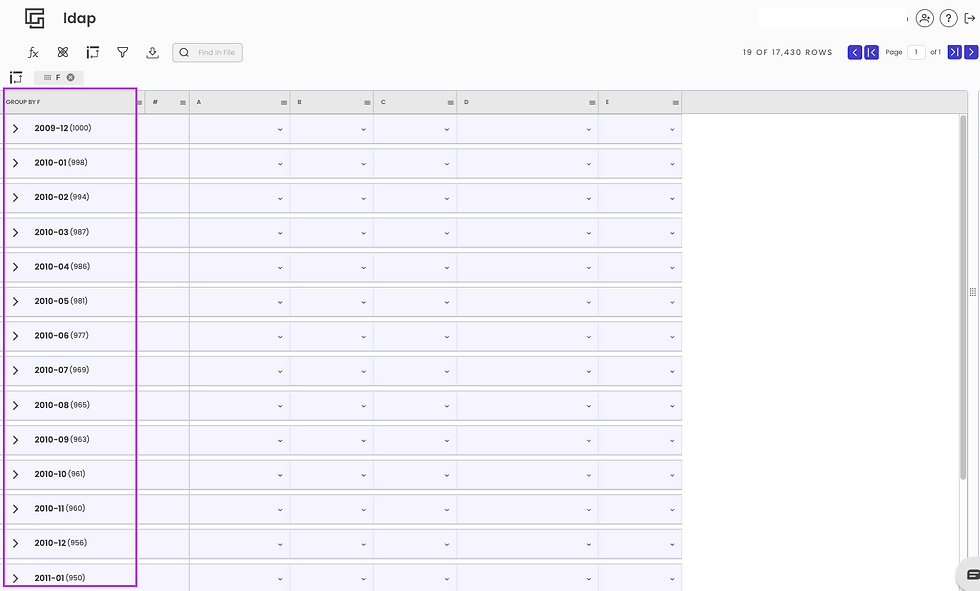Screen dimensions: 980x591
Task: Open column A dropdown in 2009-12 row
Action: 280,129
